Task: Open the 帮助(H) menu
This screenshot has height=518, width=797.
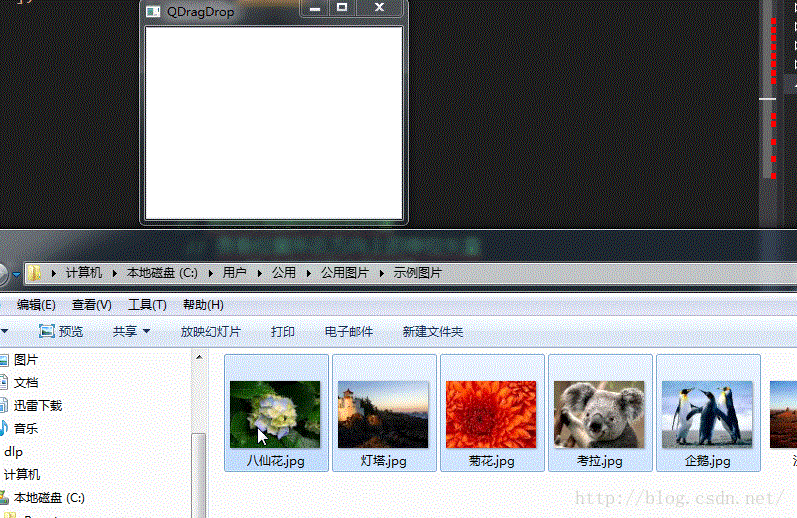Action: pyautogui.click(x=203, y=304)
